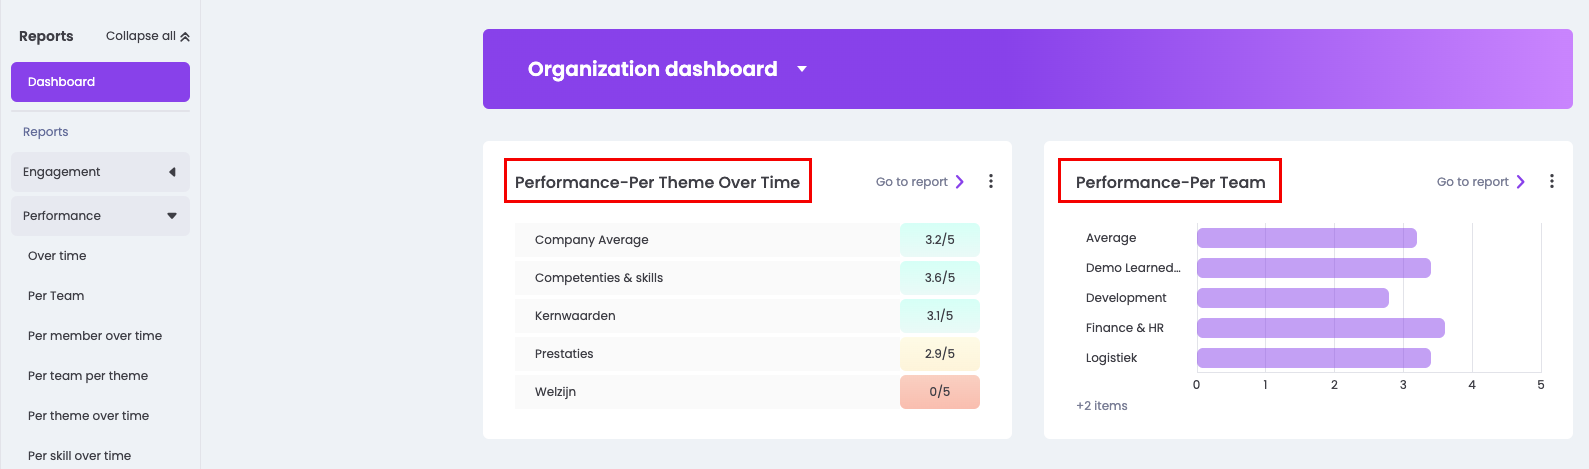
Task: Click the Finance & HR chart bar
Action: 1320,328
